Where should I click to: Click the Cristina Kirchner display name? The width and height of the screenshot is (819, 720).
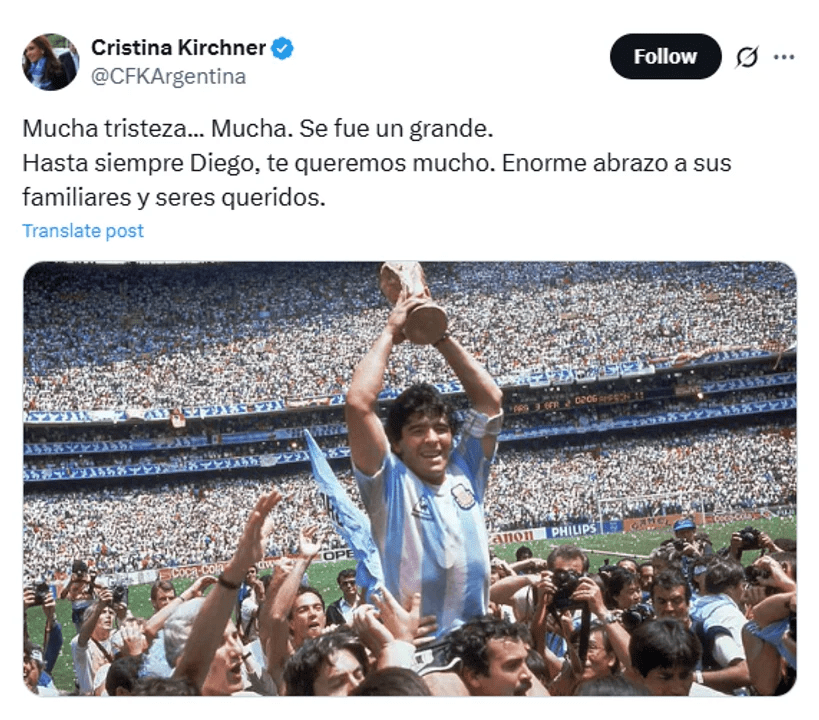[178, 48]
